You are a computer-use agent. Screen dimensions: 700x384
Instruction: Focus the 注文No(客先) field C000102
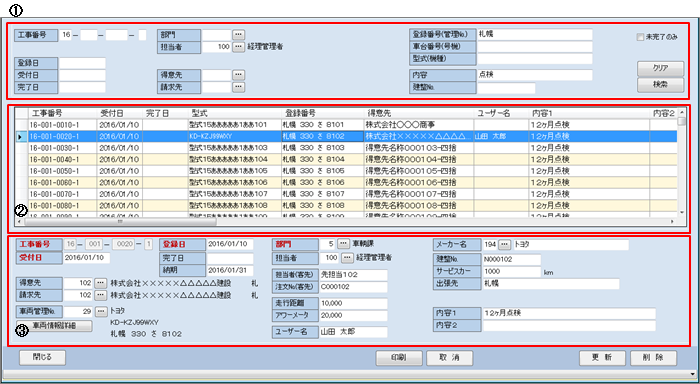pos(354,287)
